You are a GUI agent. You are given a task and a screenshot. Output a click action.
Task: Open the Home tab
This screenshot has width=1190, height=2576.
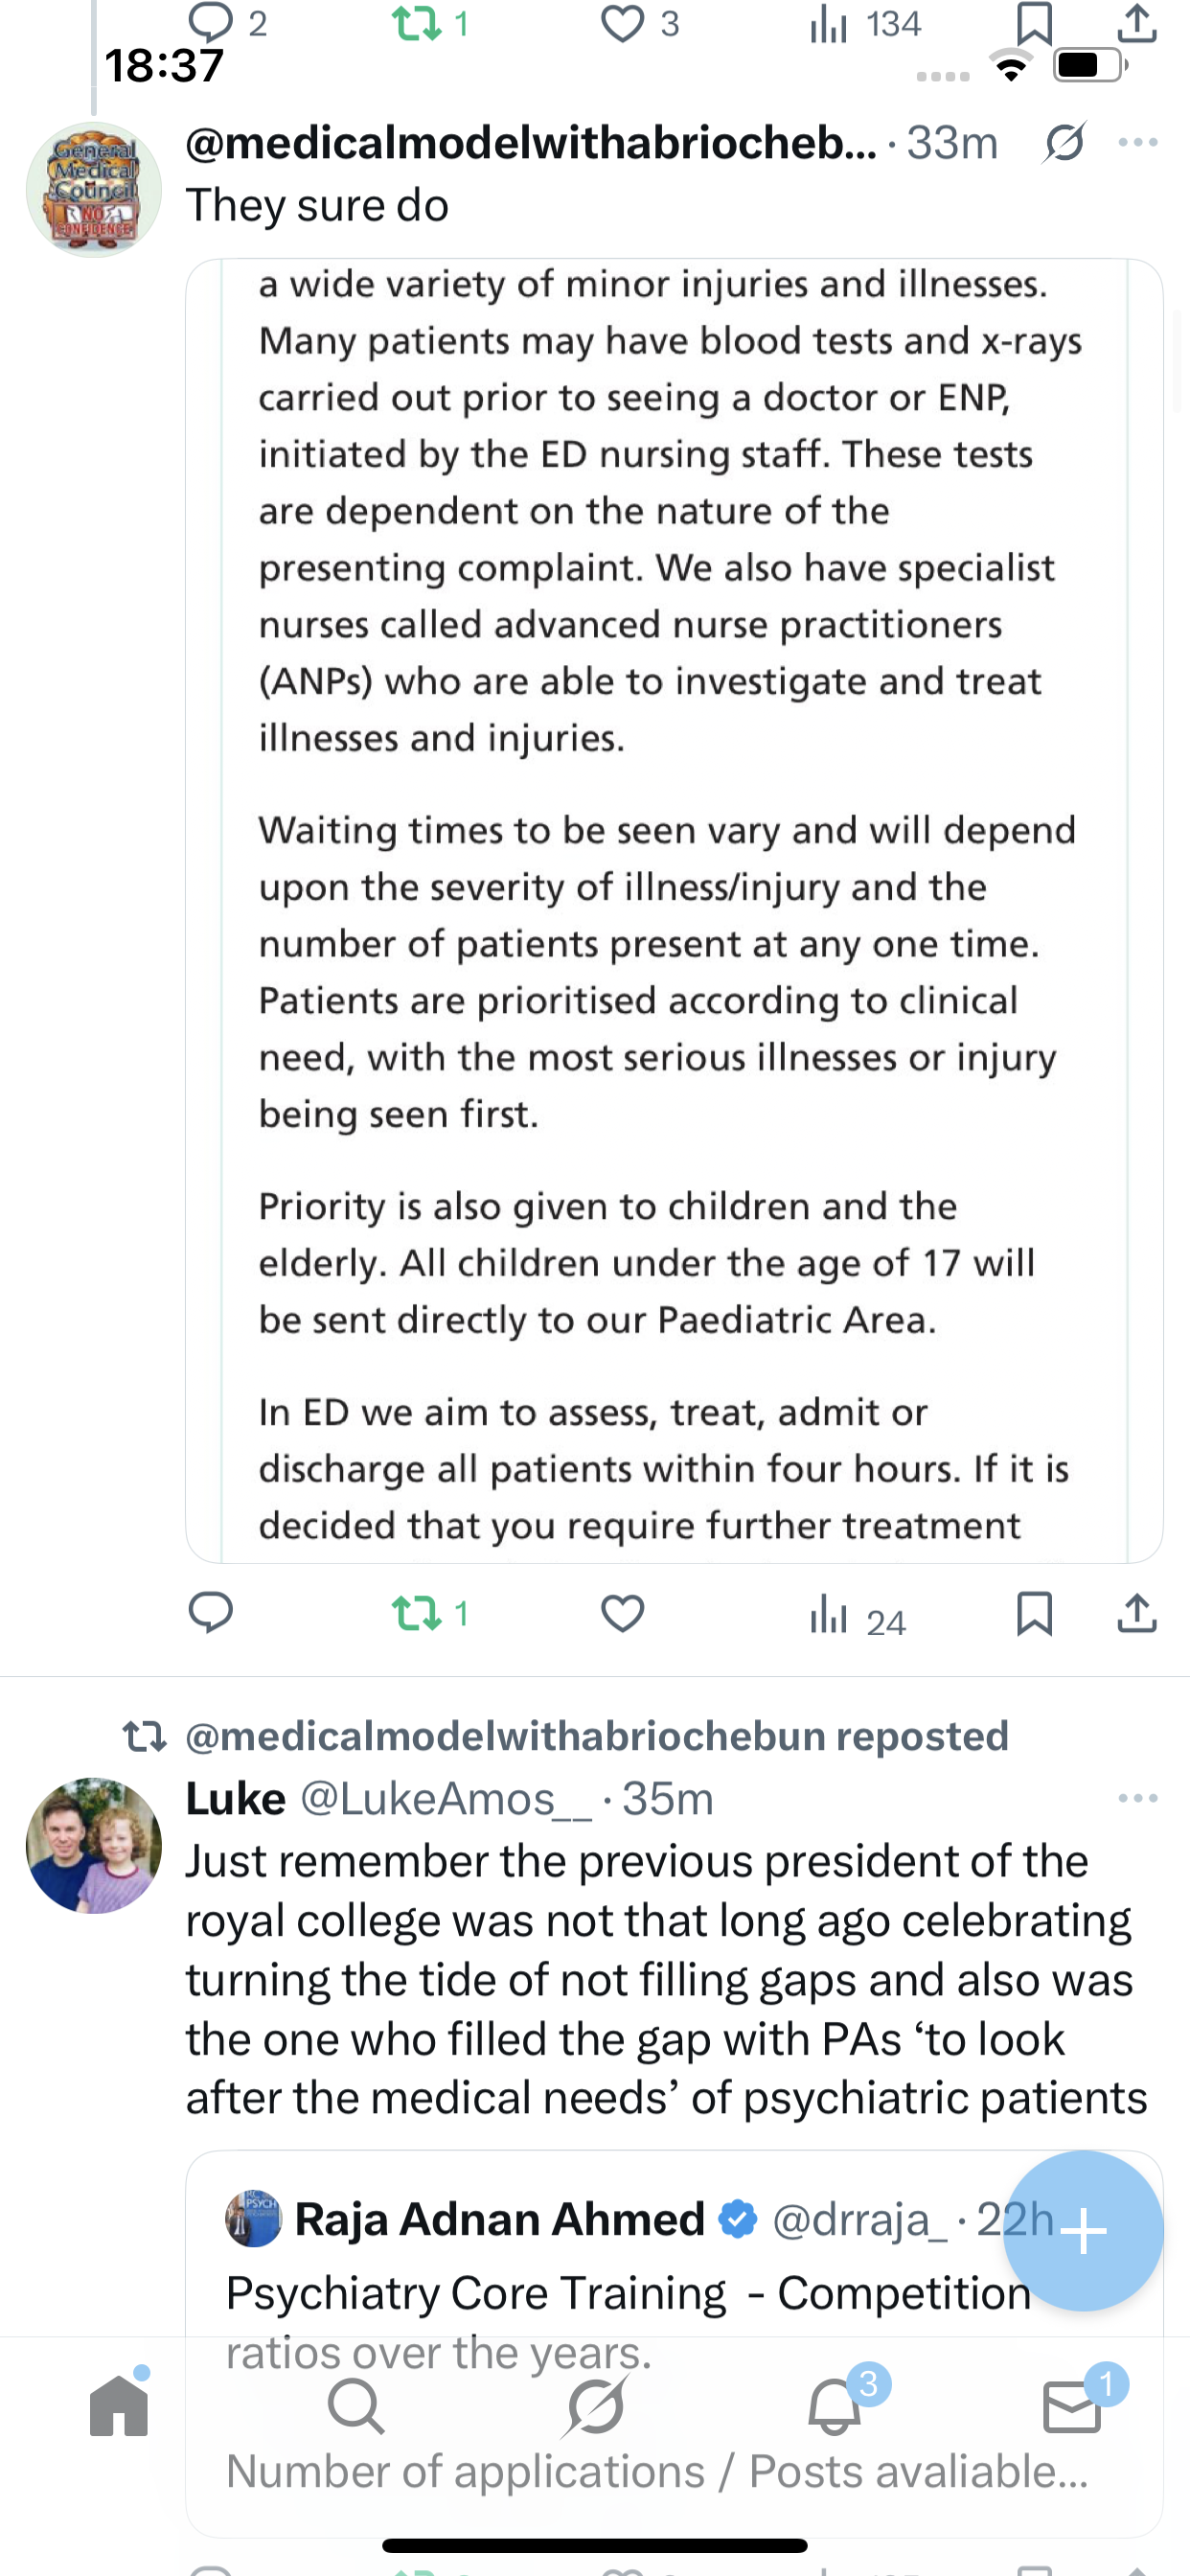click(119, 2405)
